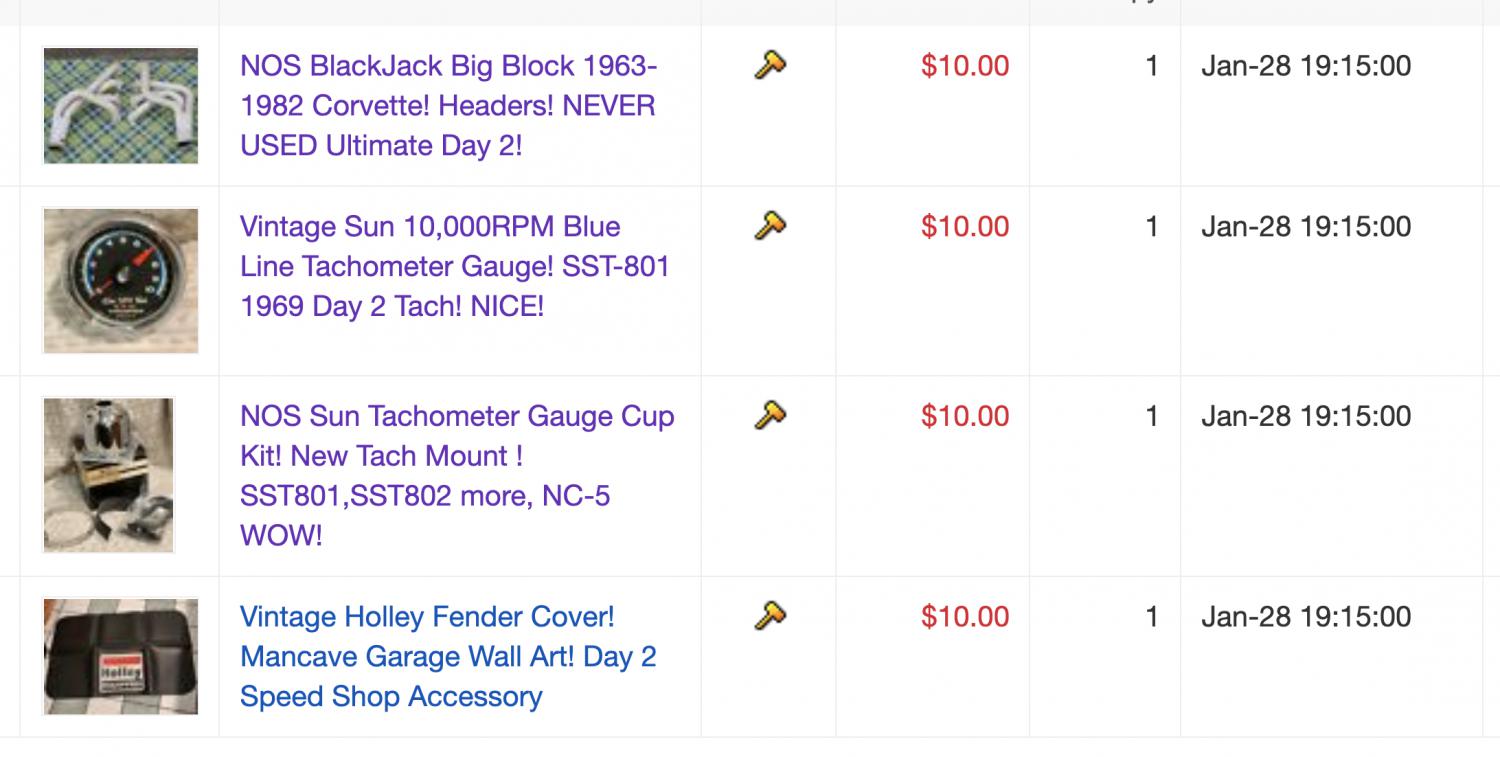1500x757 pixels.
Task: Open the Holley fender cover thumbnail
Action: point(120,656)
